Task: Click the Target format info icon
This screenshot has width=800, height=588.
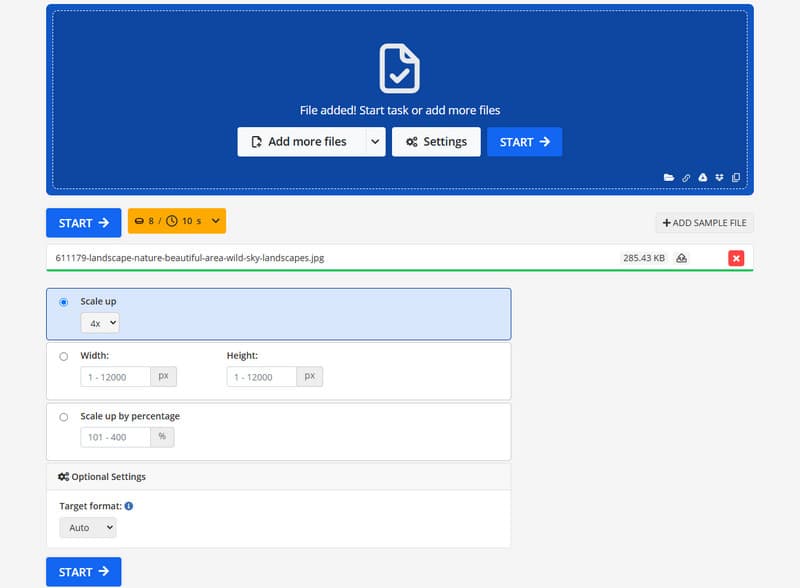Action: [129, 506]
